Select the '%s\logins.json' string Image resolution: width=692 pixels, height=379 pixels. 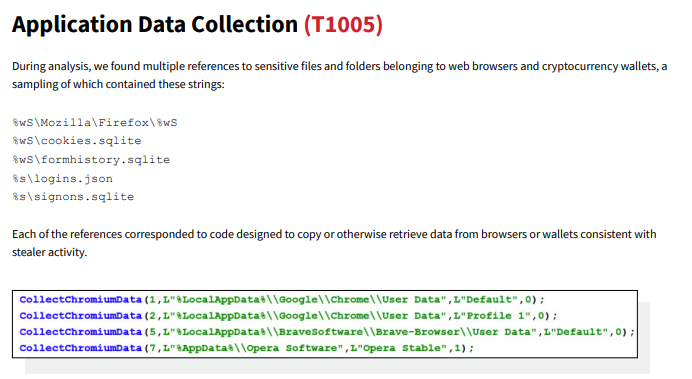point(62,179)
